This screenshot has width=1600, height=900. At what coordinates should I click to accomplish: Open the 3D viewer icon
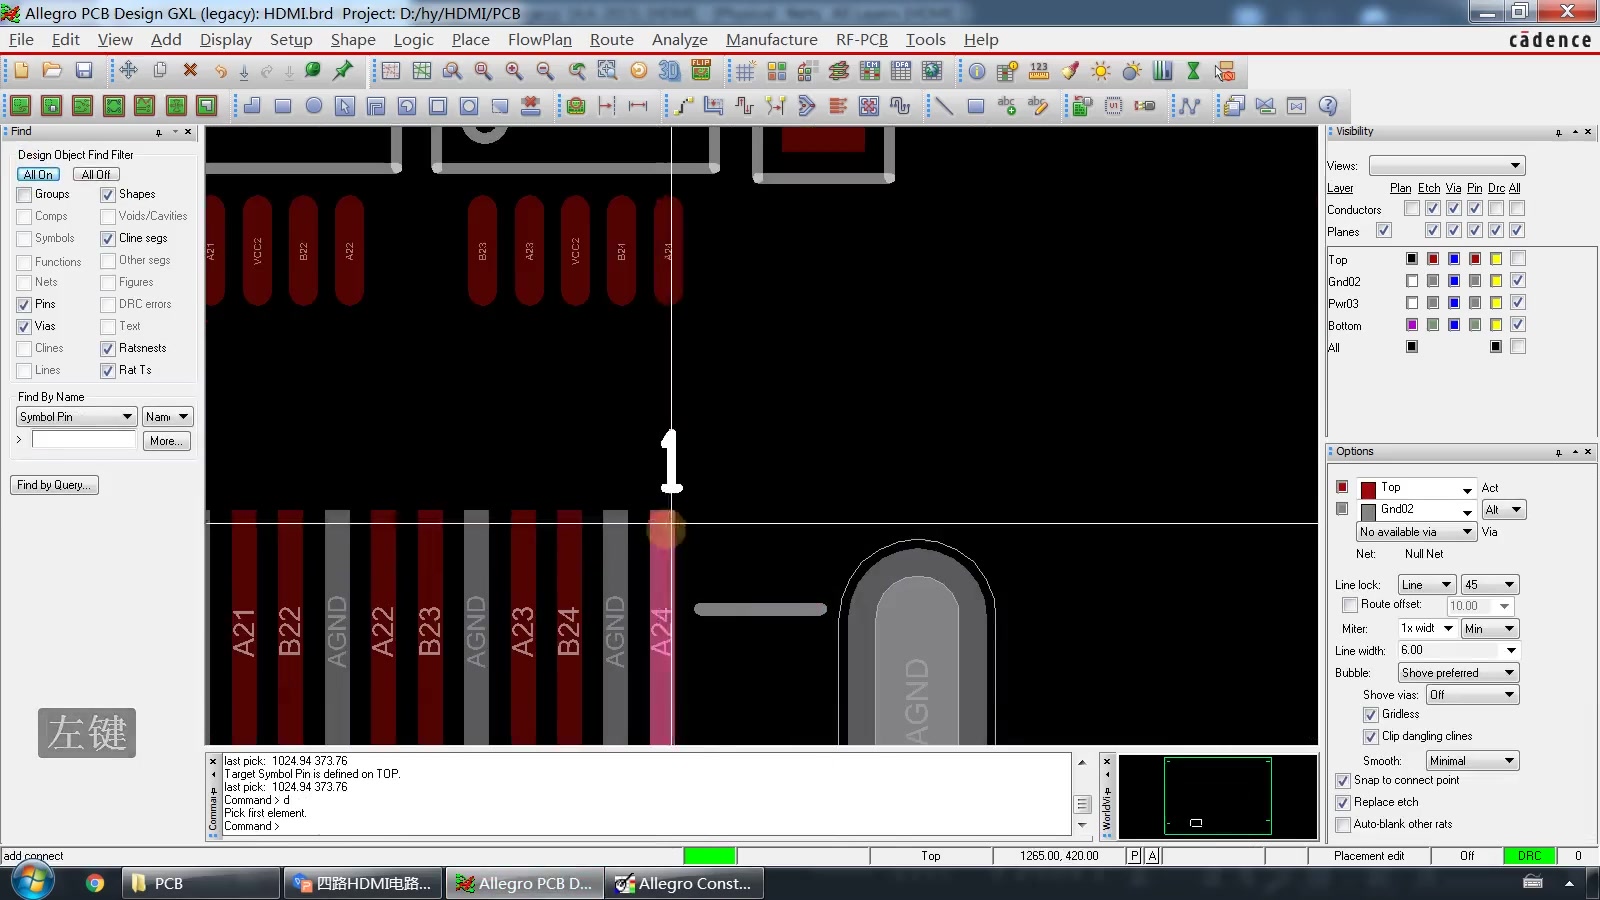coord(669,71)
